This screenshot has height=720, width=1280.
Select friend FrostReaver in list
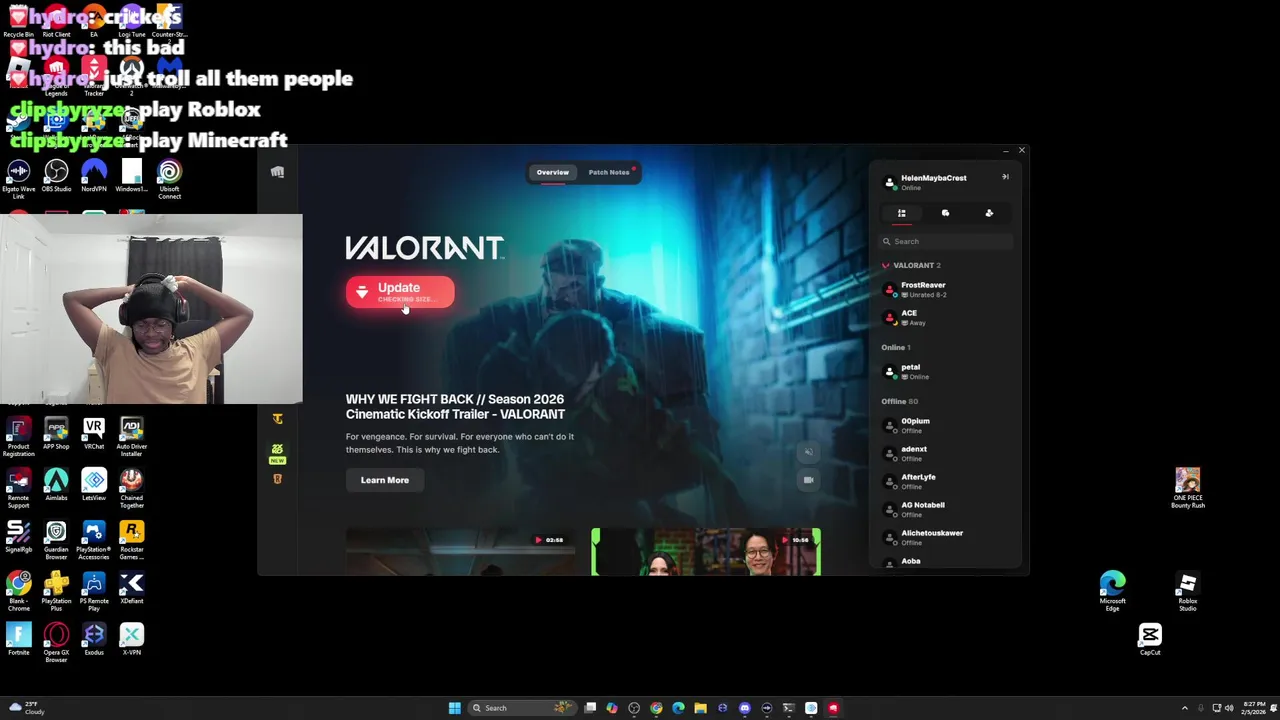pos(947,289)
